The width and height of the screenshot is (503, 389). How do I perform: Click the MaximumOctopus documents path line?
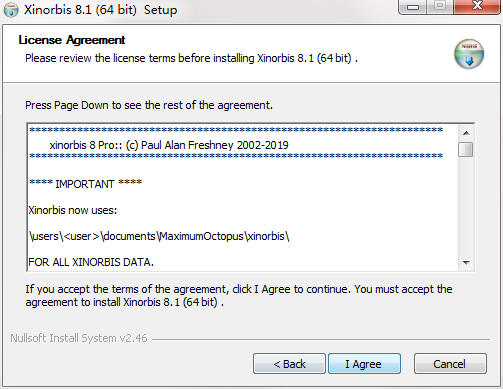(159, 236)
